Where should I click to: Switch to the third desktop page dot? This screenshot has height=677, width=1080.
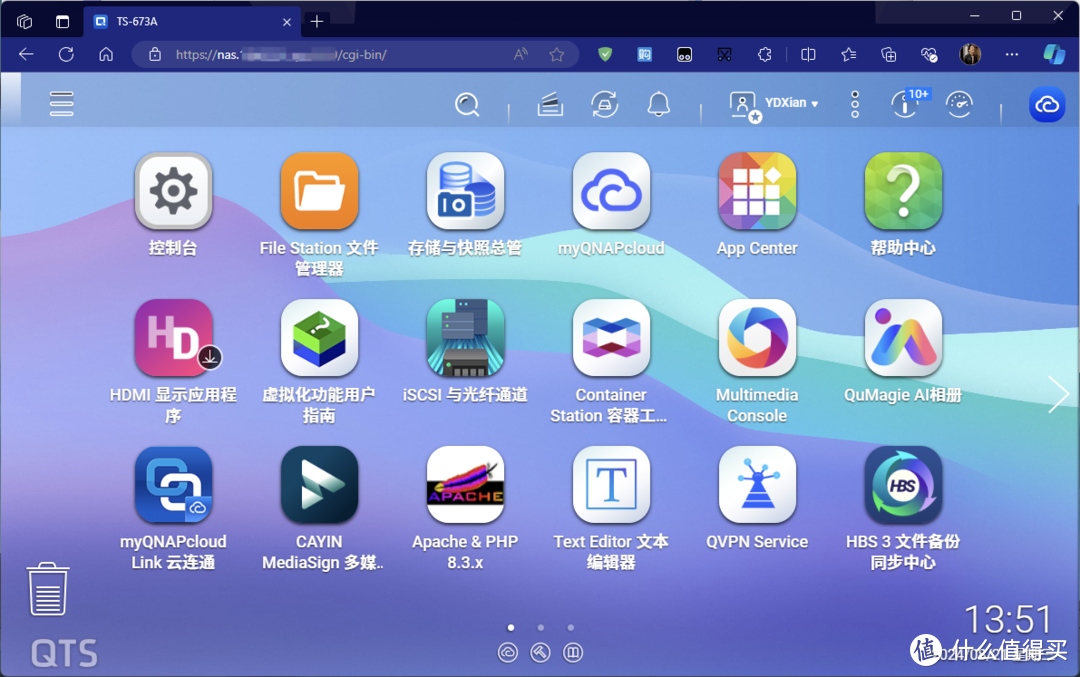tap(571, 628)
